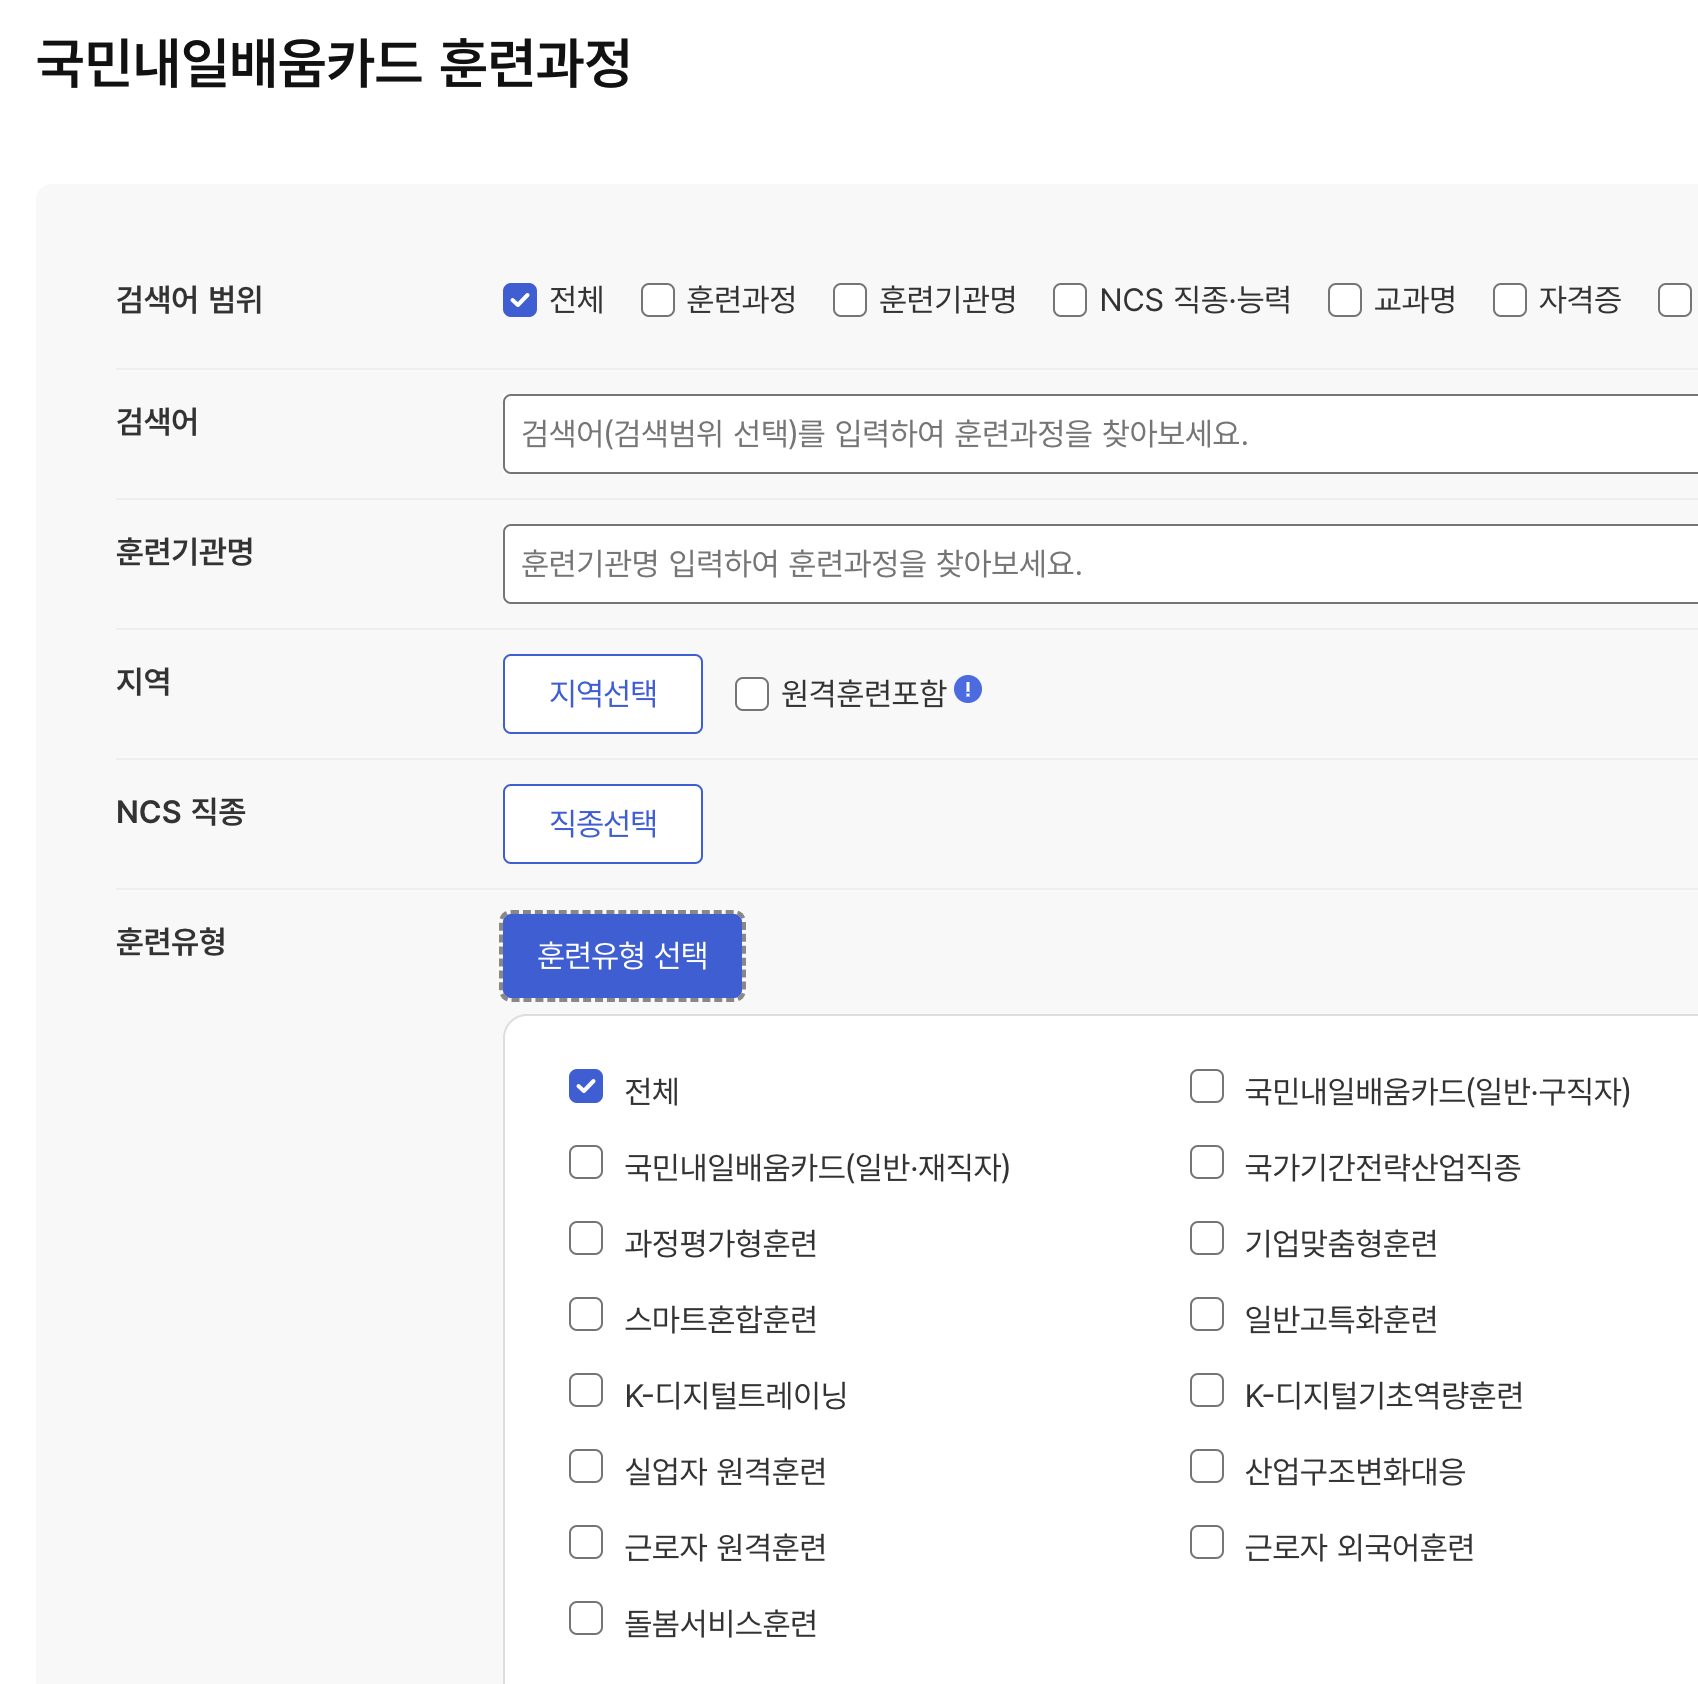The width and height of the screenshot is (1698, 1684).
Task: Check the 훈련과정 search scope box
Action: pyautogui.click(x=658, y=300)
